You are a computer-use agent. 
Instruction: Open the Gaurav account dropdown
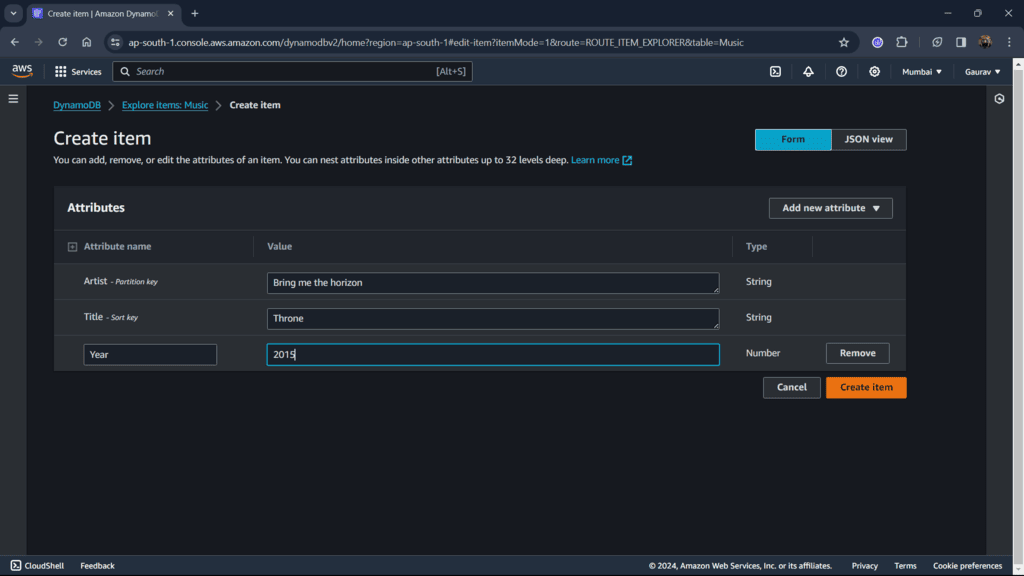tap(982, 72)
